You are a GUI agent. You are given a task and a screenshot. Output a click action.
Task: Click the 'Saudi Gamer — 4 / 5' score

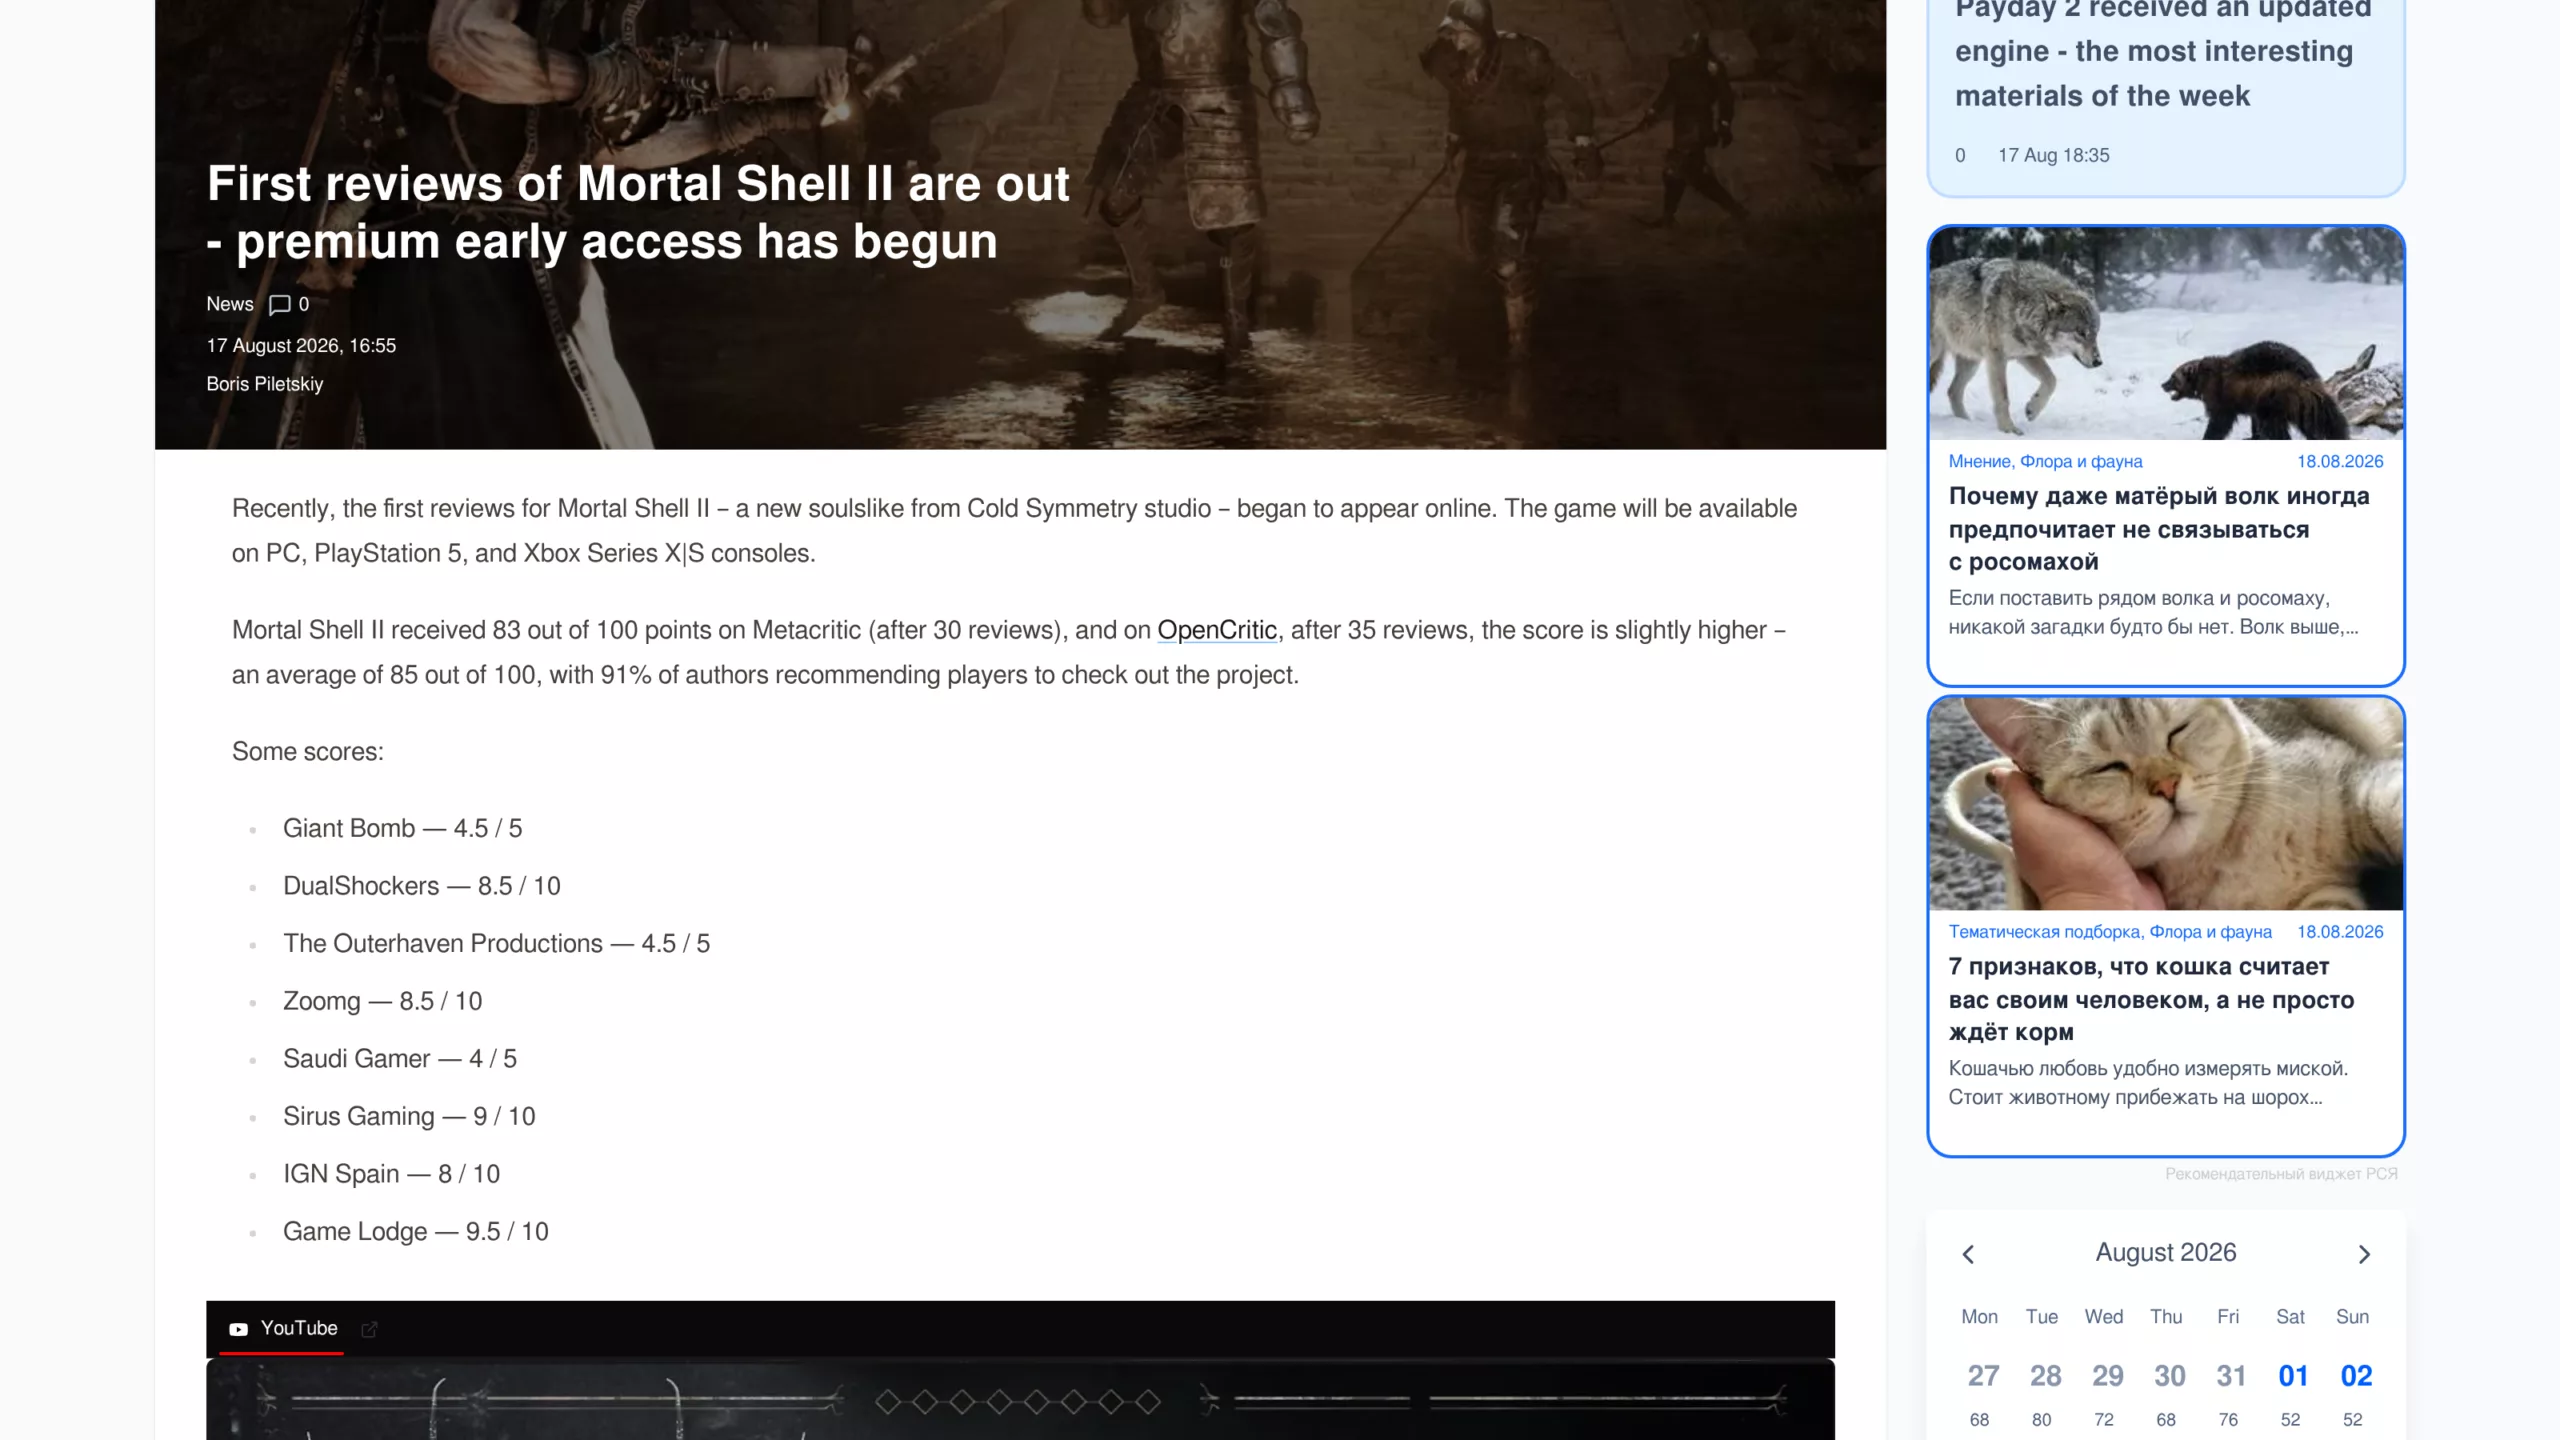pos(400,1059)
